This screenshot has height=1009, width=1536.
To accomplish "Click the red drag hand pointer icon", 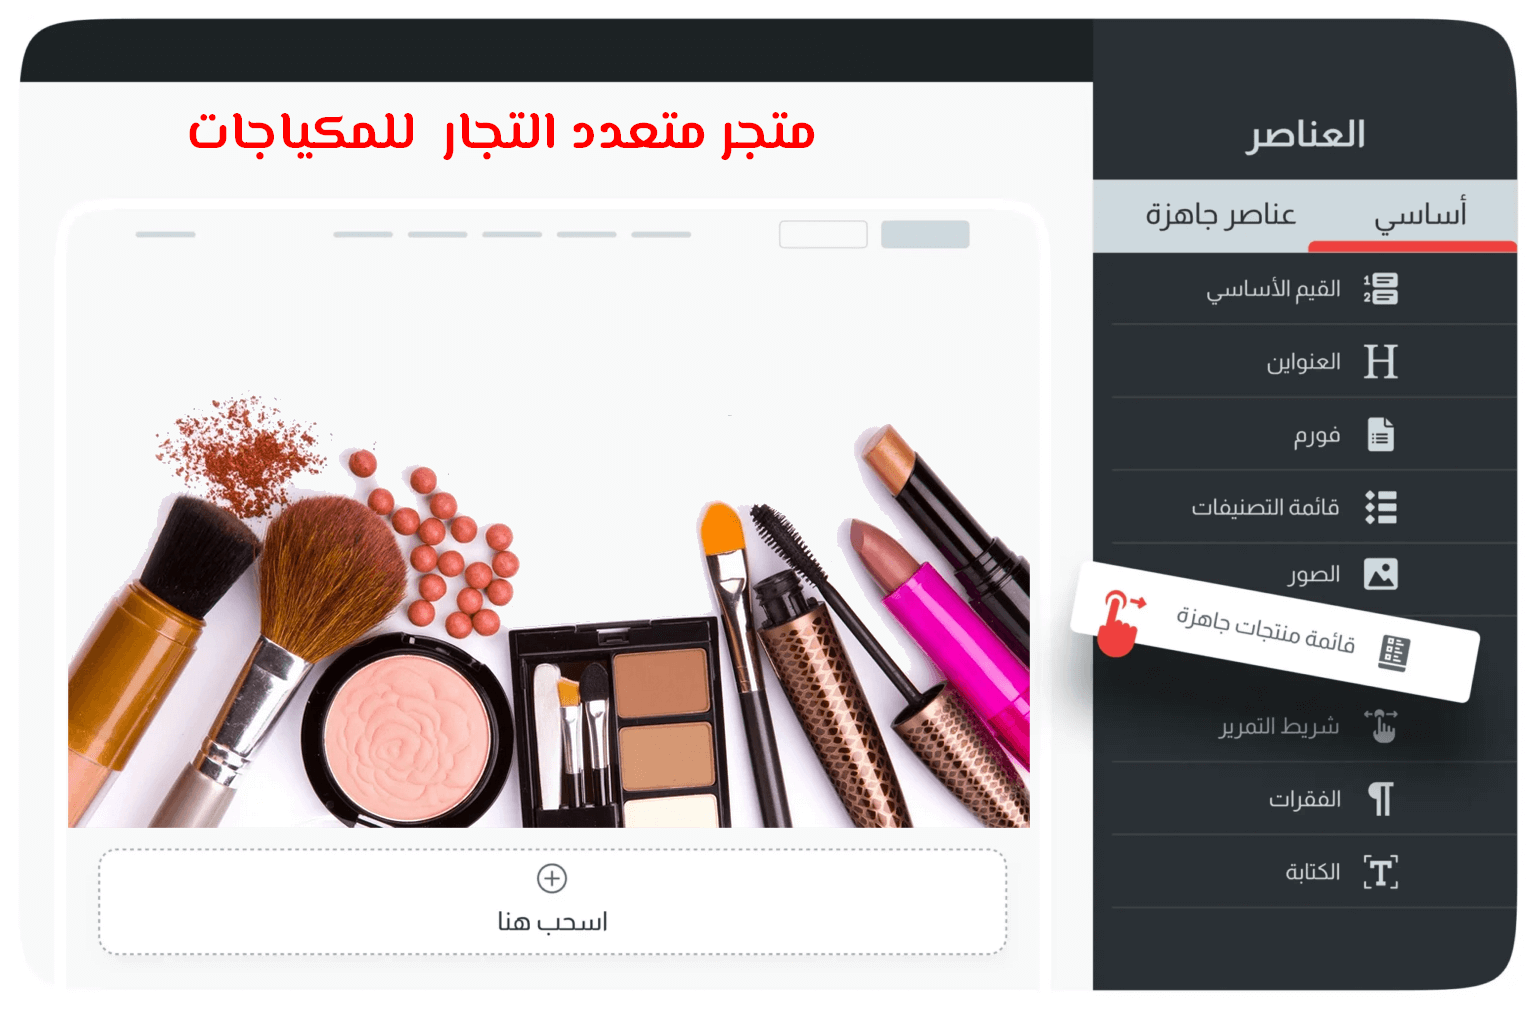I will click(1120, 622).
